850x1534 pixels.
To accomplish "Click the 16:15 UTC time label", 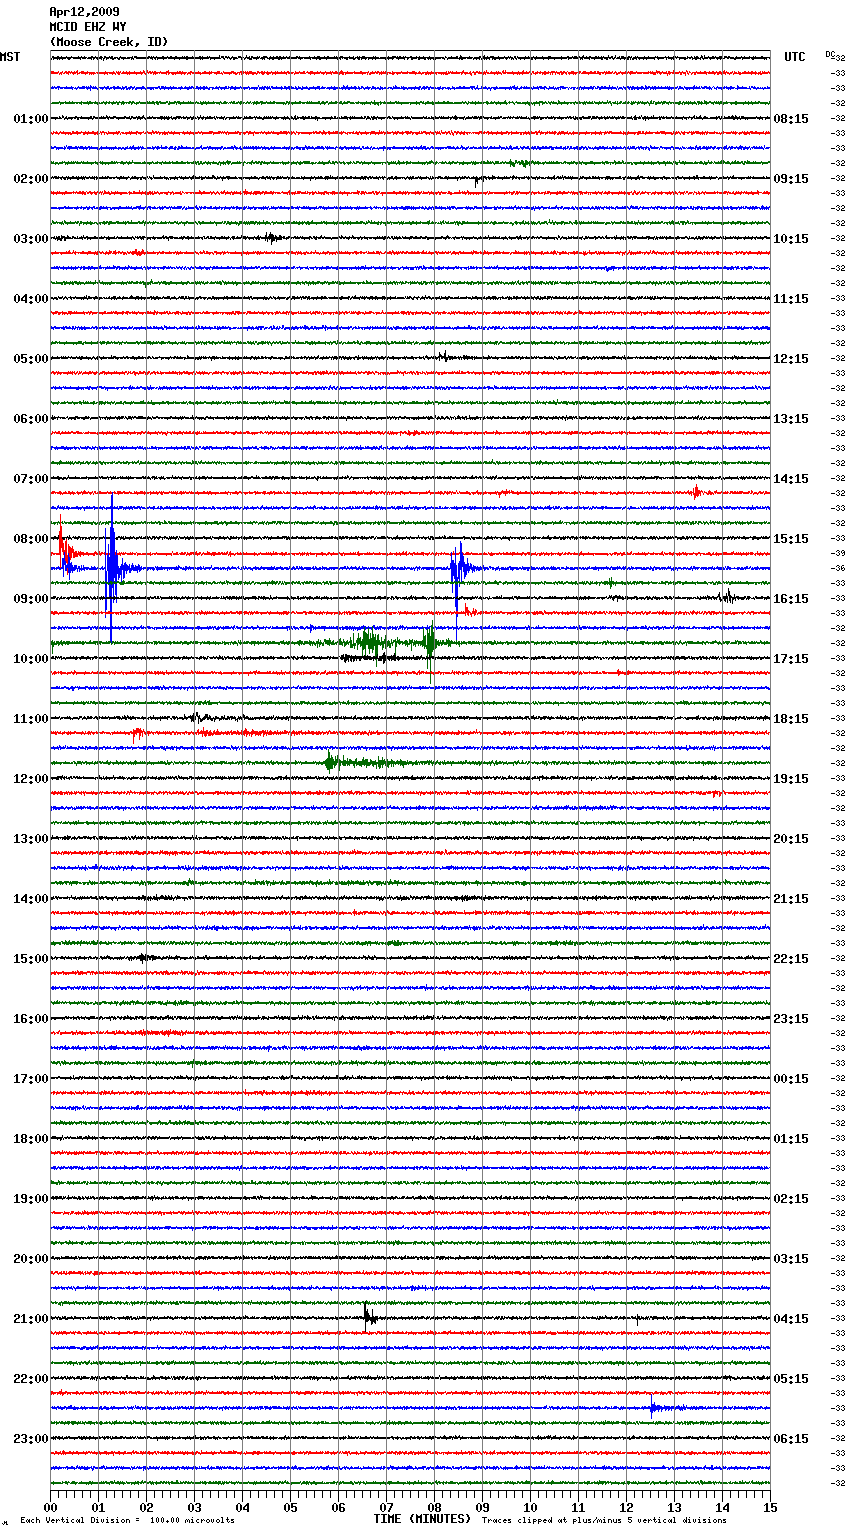I will click(x=791, y=599).
